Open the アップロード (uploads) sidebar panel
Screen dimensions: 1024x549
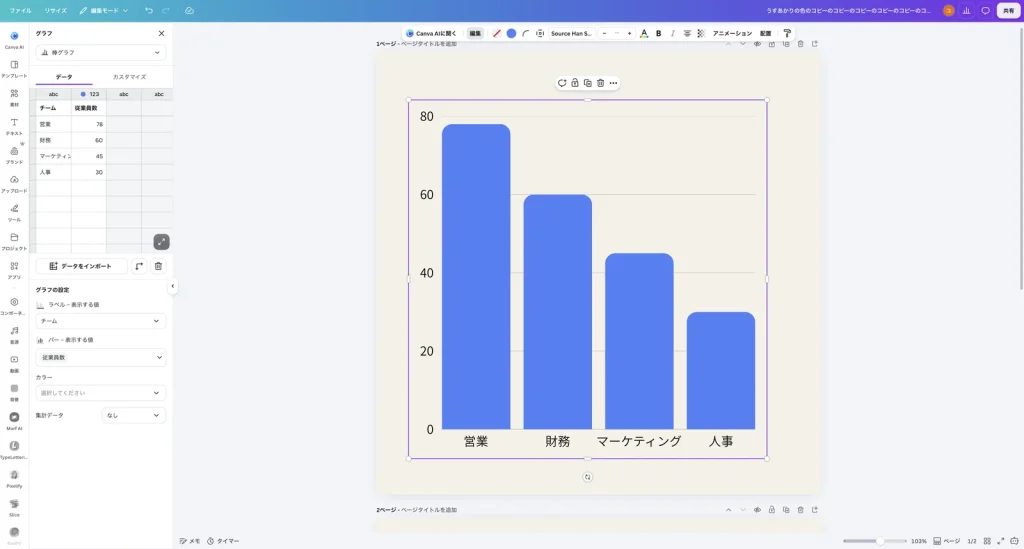14,183
